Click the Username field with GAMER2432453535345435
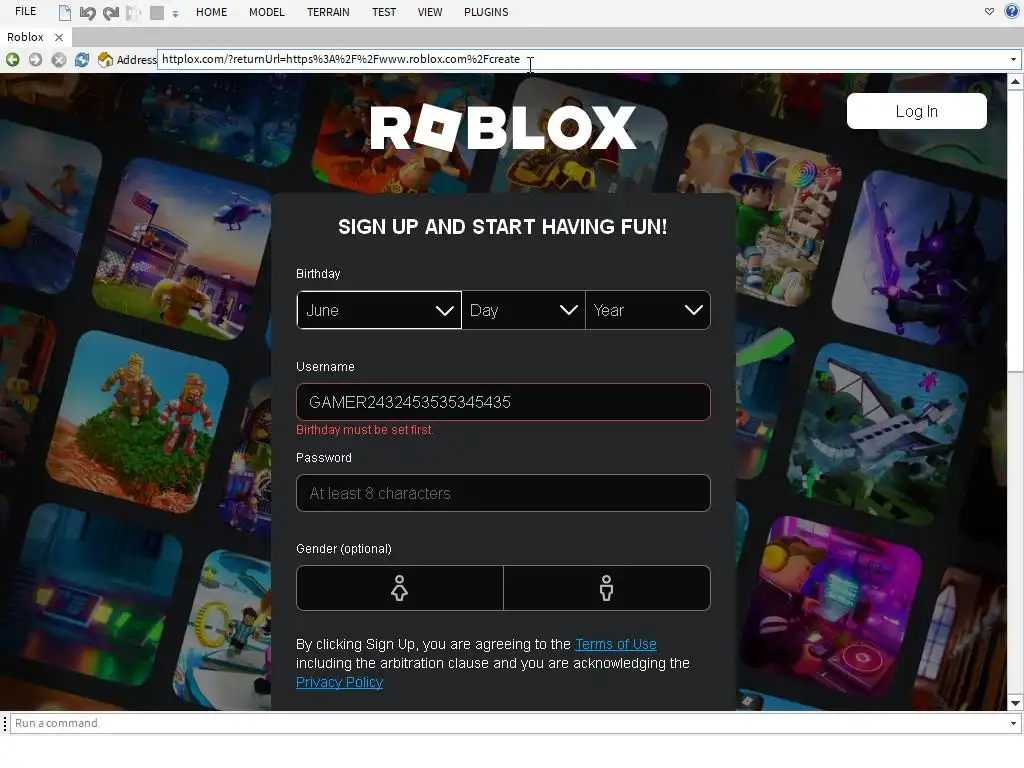1024x768 pixels. click(503, 402)
